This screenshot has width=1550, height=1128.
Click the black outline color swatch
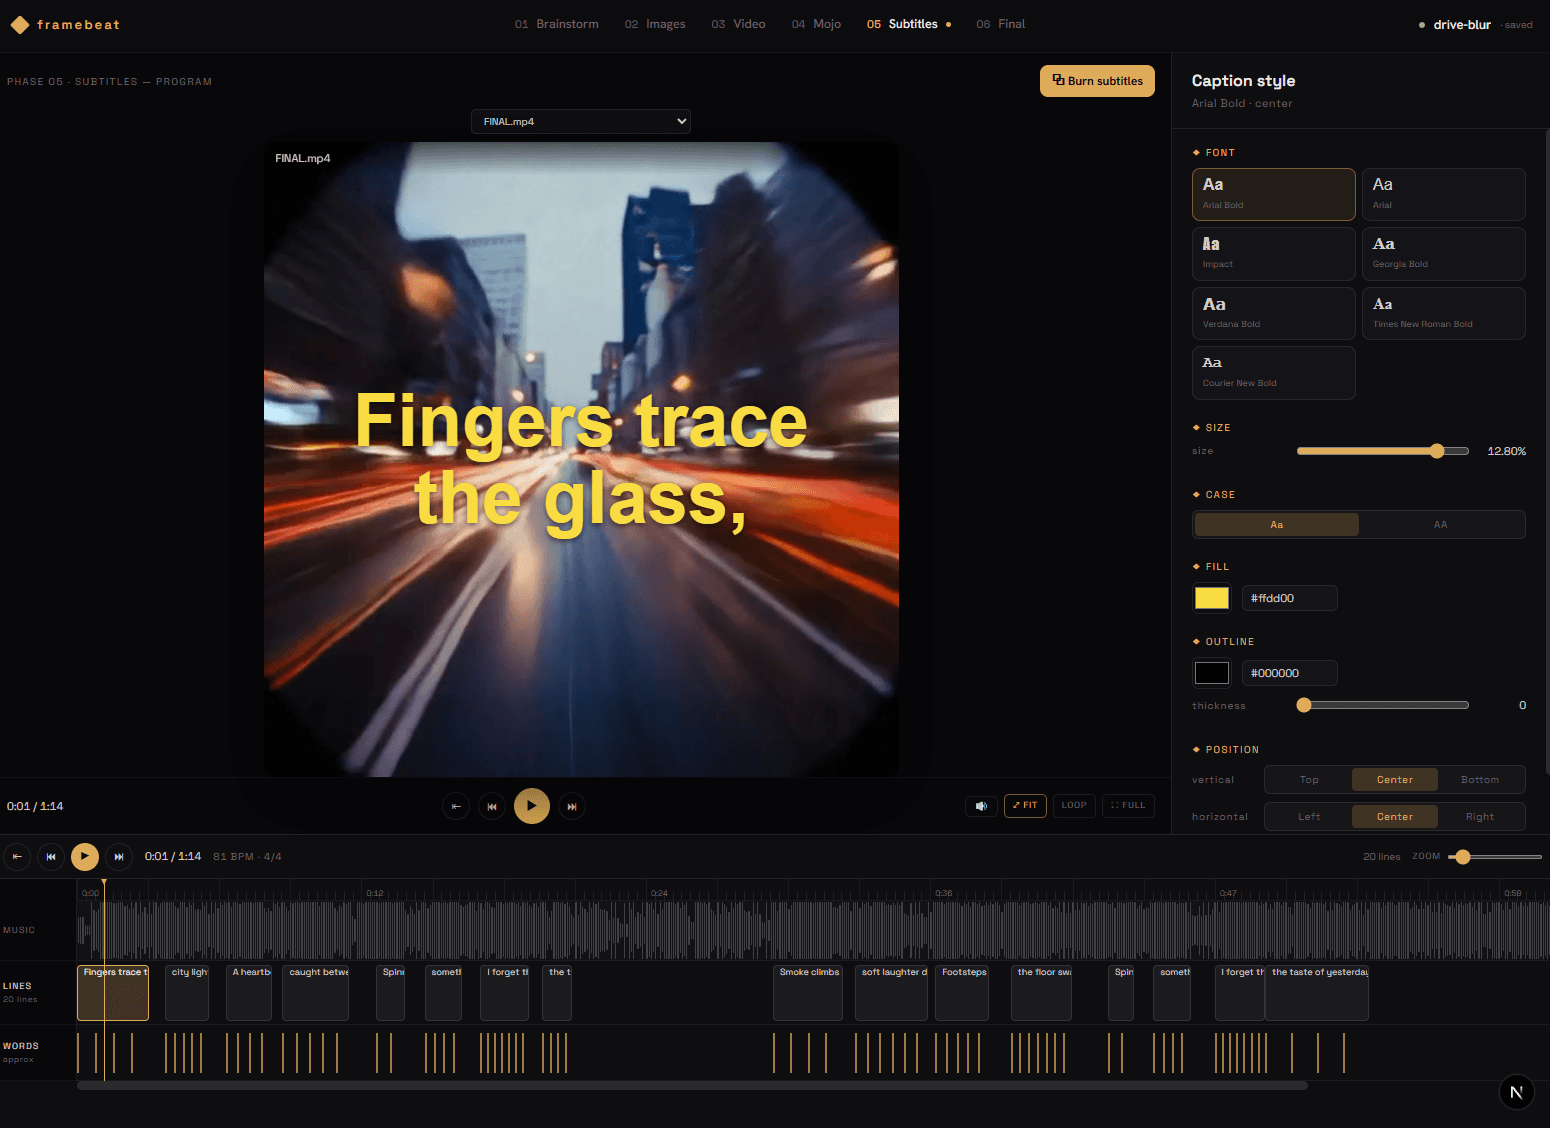pos(1212,673)
